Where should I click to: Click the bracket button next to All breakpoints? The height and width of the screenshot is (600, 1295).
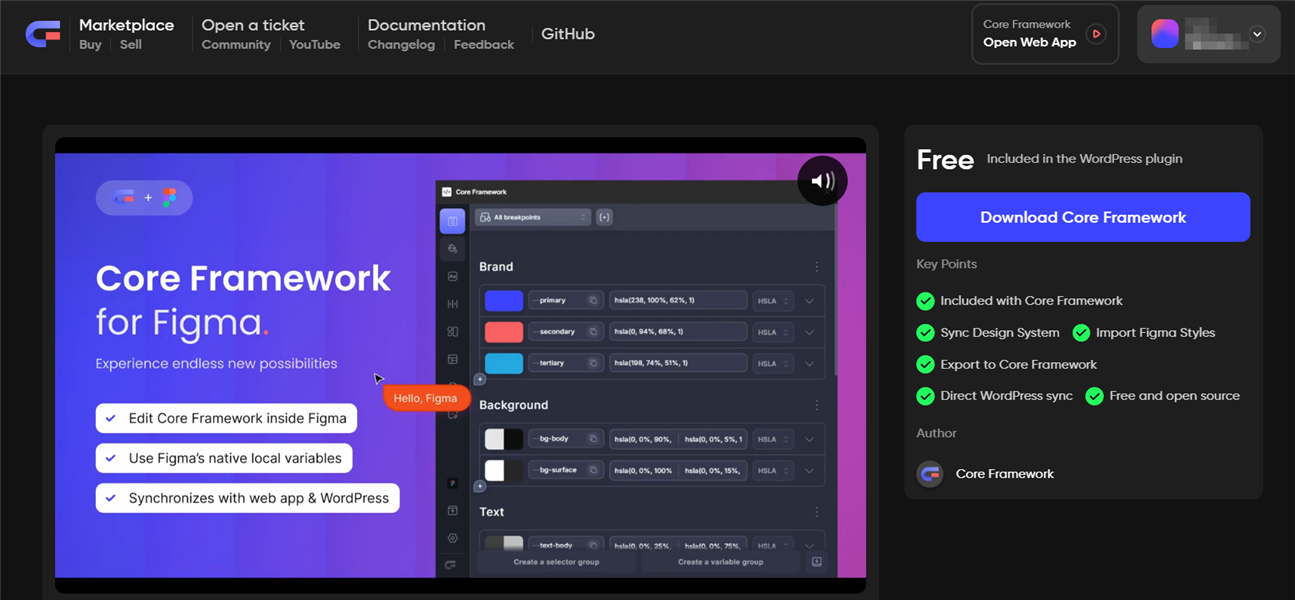[604, 217]
